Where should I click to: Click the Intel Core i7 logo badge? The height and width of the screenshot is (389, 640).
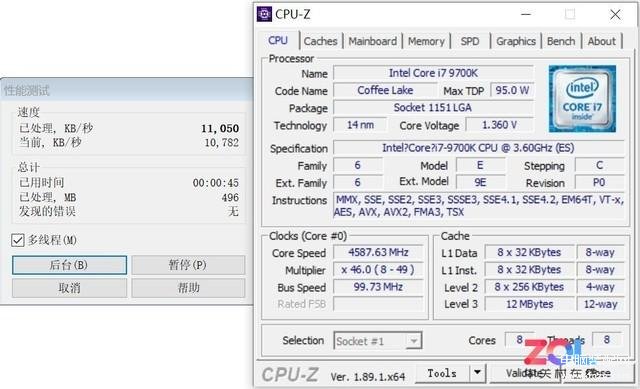[x=582, y=98]
